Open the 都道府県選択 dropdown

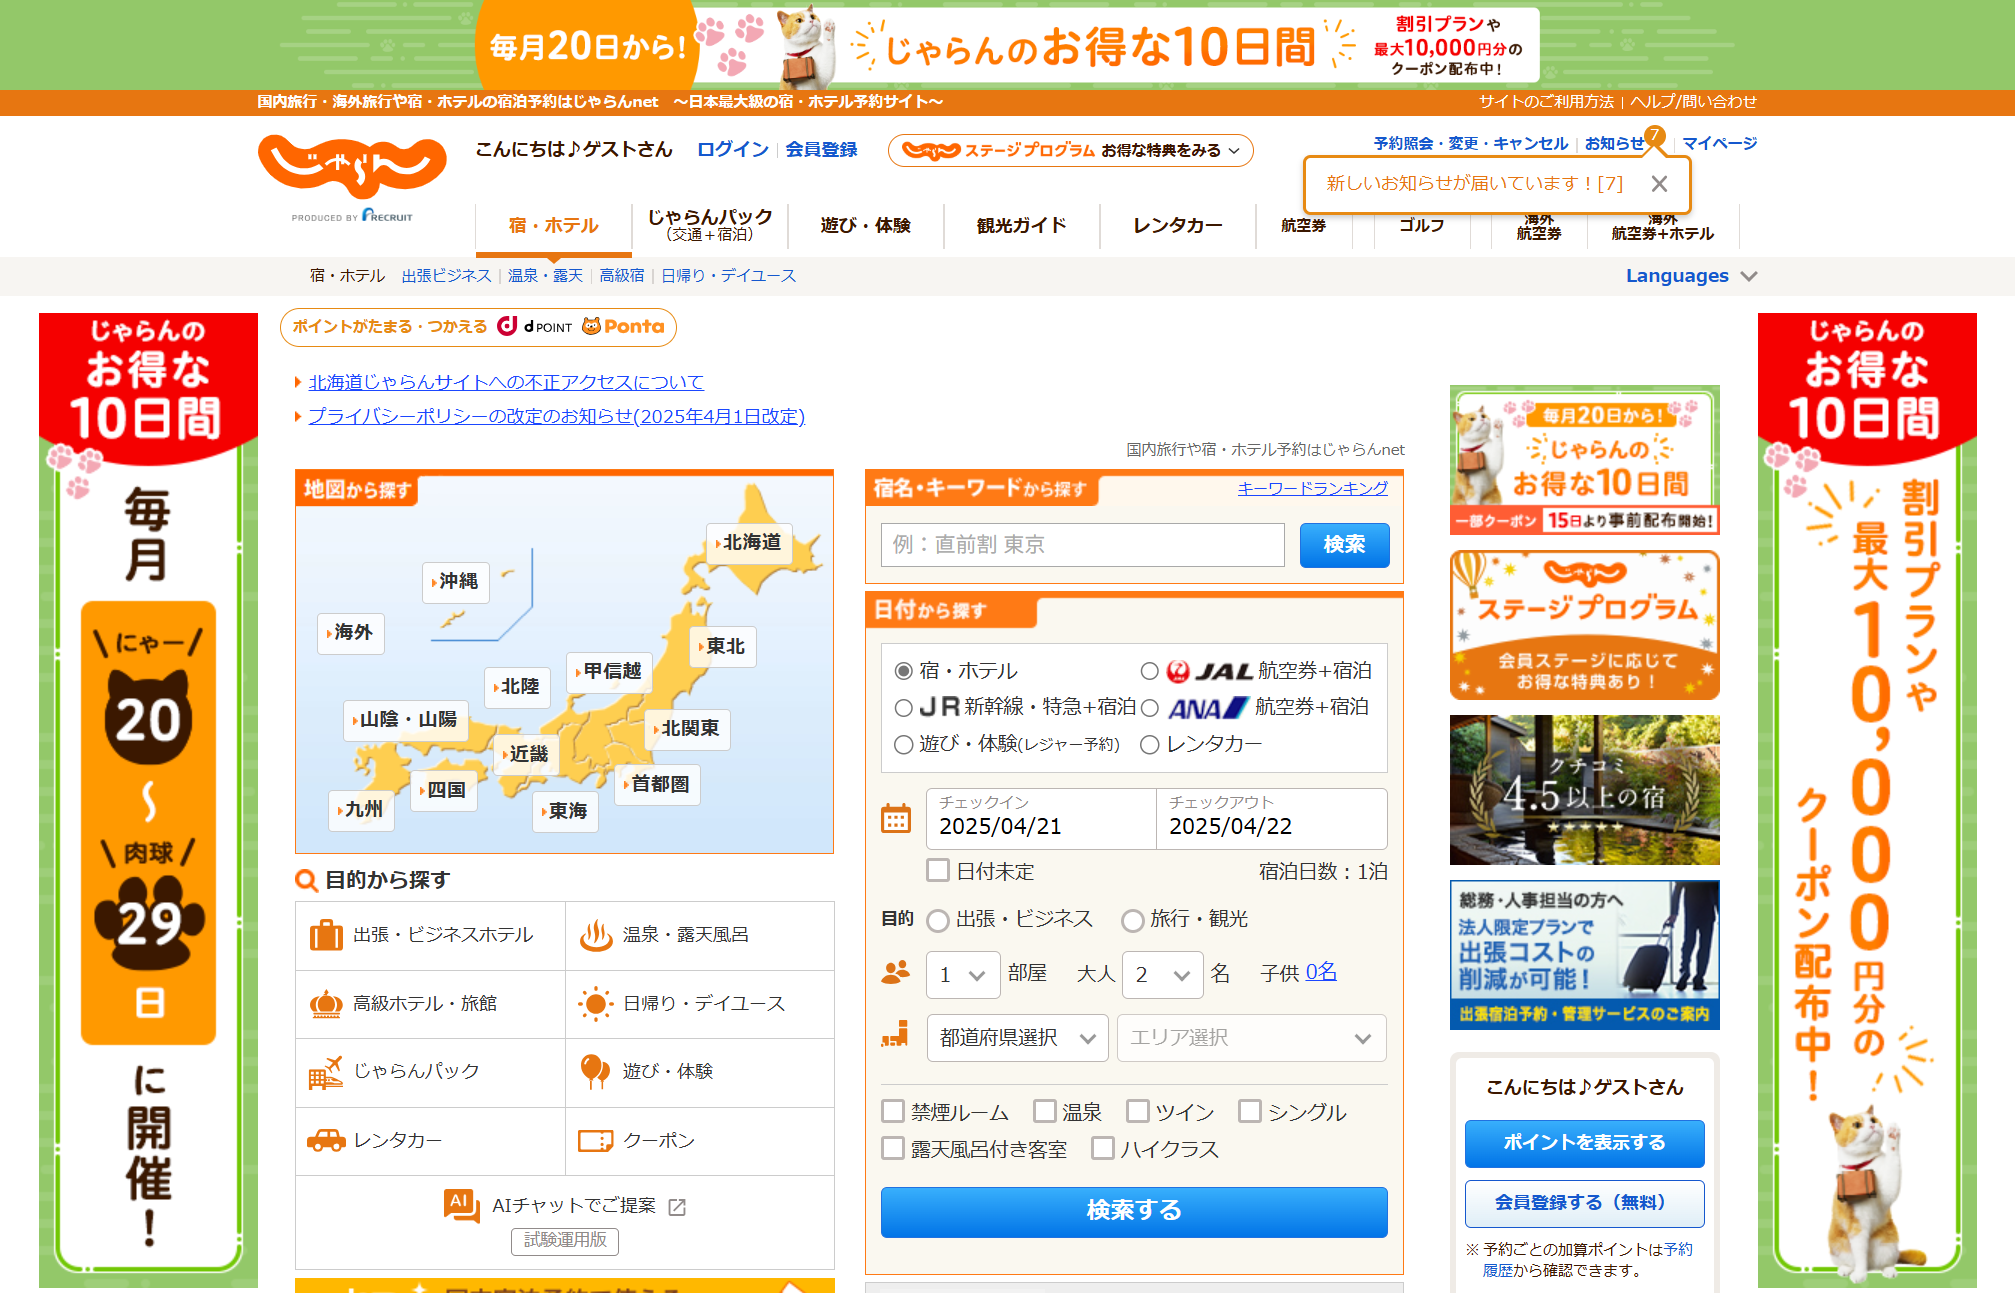pos(1017,1038)
